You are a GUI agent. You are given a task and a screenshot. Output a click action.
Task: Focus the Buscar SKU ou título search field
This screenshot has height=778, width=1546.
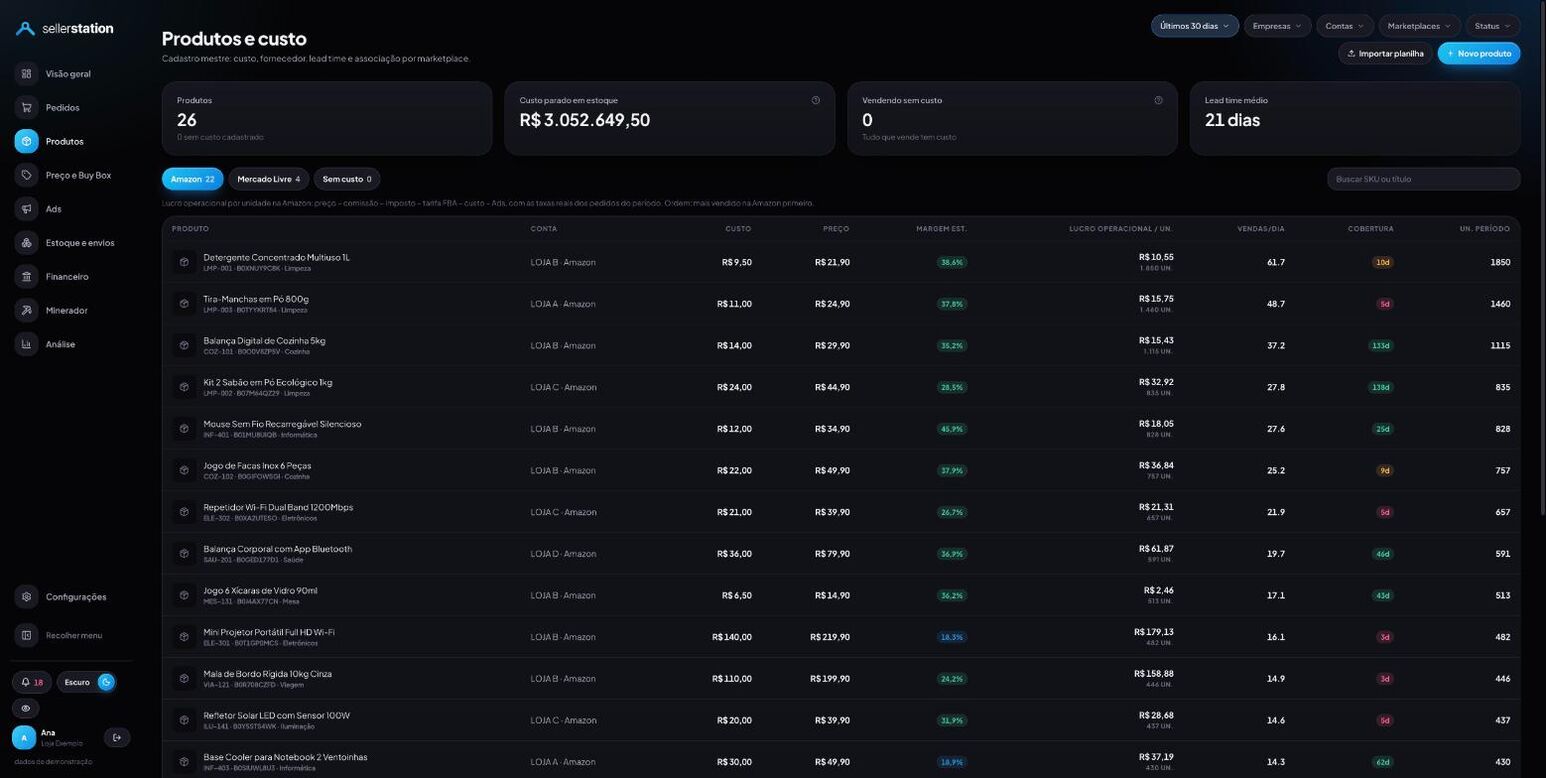(x=1423, y=179)
